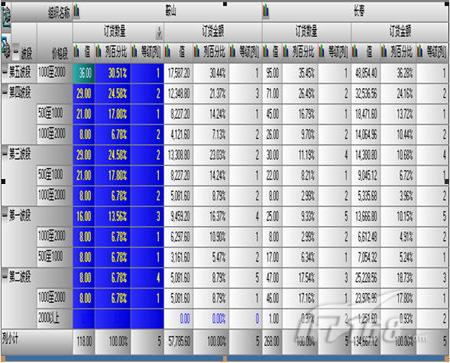
Task: Click chart icon on 鞍山 订货数量 值 column
Action: (76, 52)
